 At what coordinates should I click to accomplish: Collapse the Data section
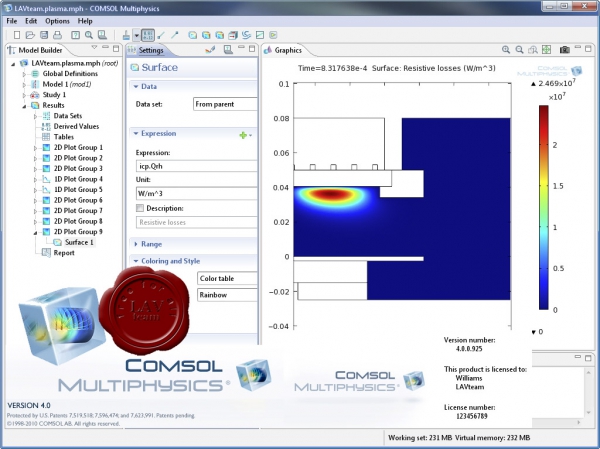pos(136,87)
